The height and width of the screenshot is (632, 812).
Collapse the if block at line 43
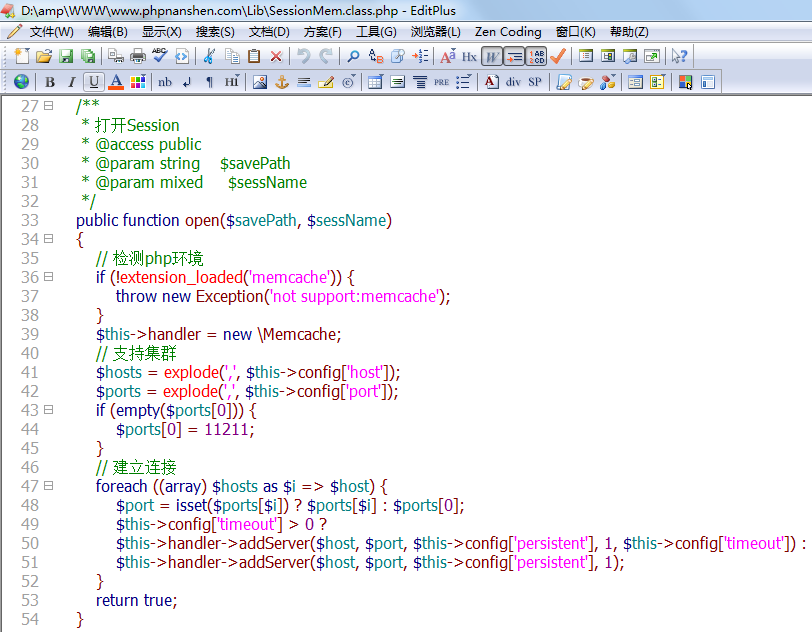point(49,410)
